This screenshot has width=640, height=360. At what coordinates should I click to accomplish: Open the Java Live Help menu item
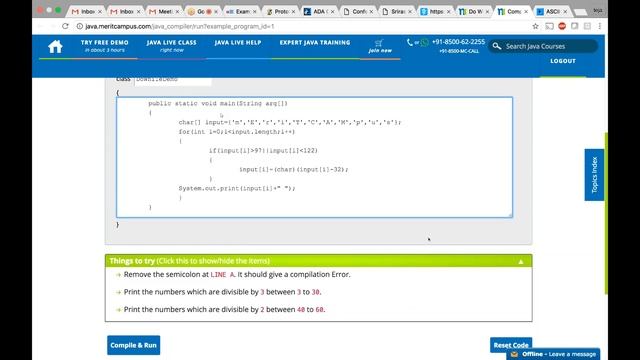[x=238, y=42]
